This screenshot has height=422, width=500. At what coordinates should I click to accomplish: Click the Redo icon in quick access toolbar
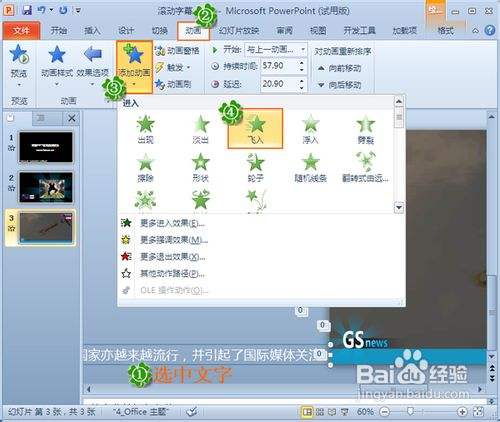[x=63, y=10]
